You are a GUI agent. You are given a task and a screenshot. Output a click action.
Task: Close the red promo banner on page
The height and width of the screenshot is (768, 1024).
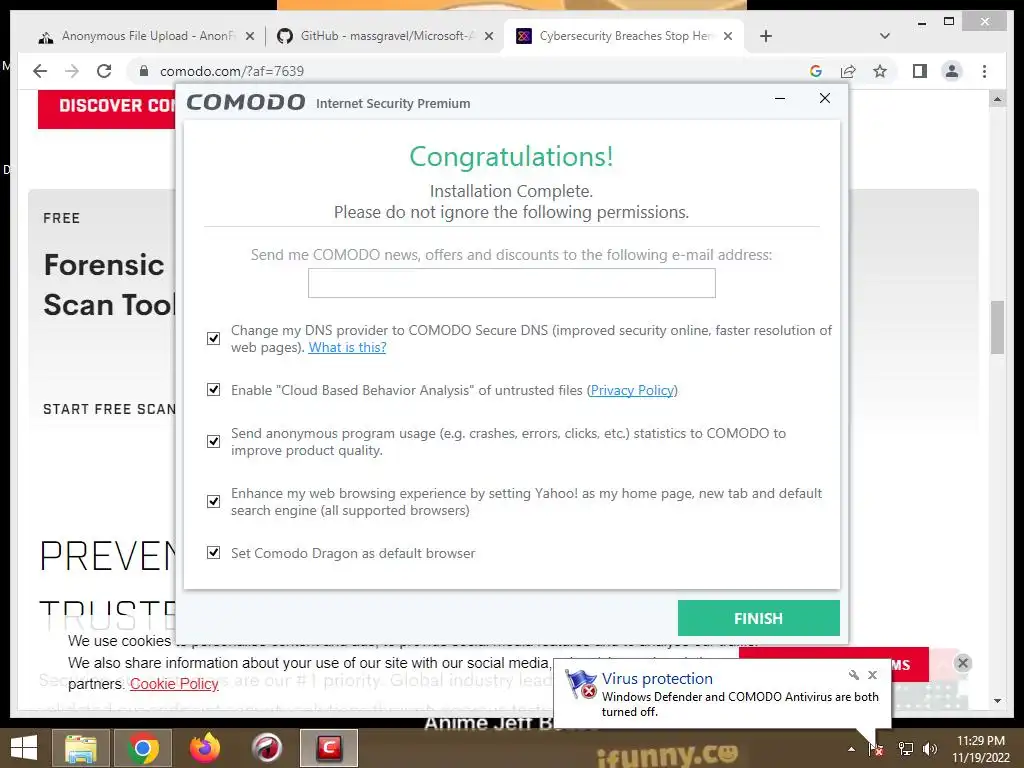[x=963, y=663]
